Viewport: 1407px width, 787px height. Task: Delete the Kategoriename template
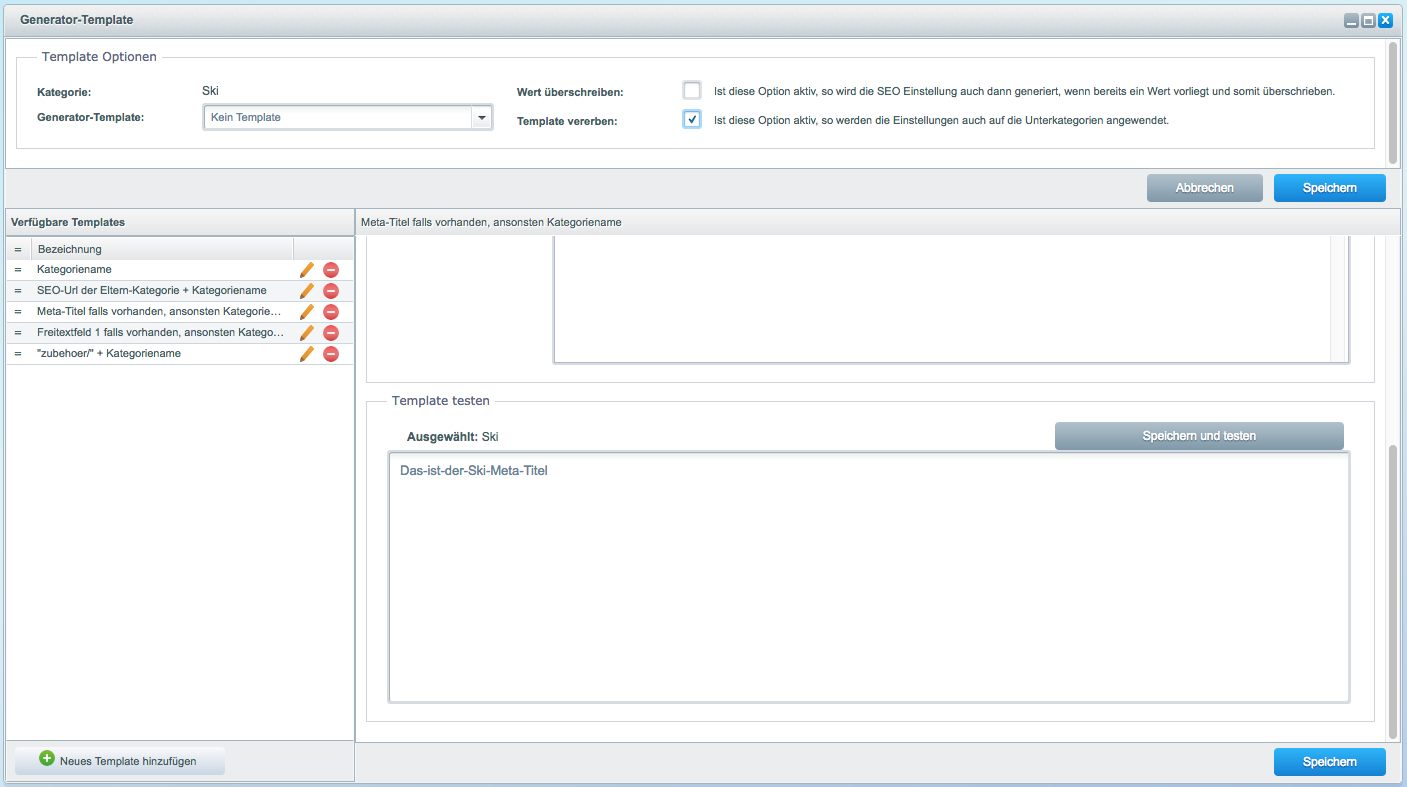point(331,270)
